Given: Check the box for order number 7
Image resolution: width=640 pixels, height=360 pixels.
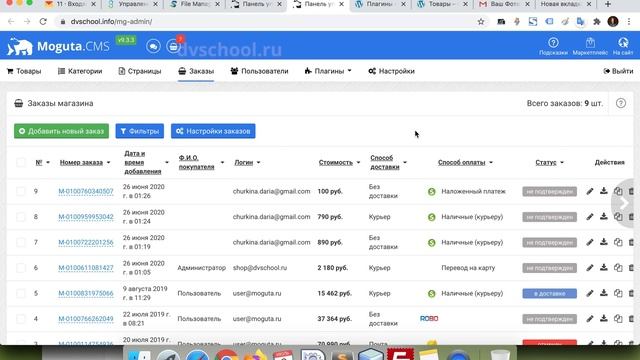Looking at the screenshot, I should [x=20, y=242].
